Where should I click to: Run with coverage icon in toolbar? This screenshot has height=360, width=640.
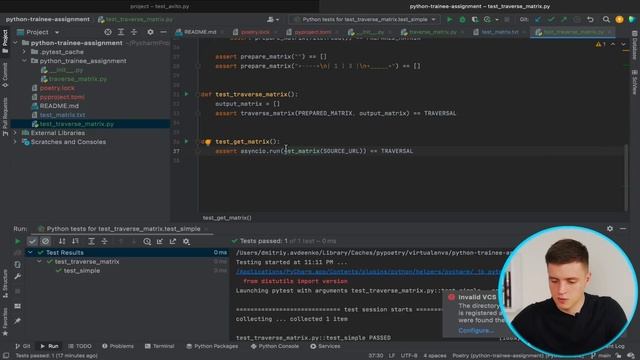[x=475, y=19]
